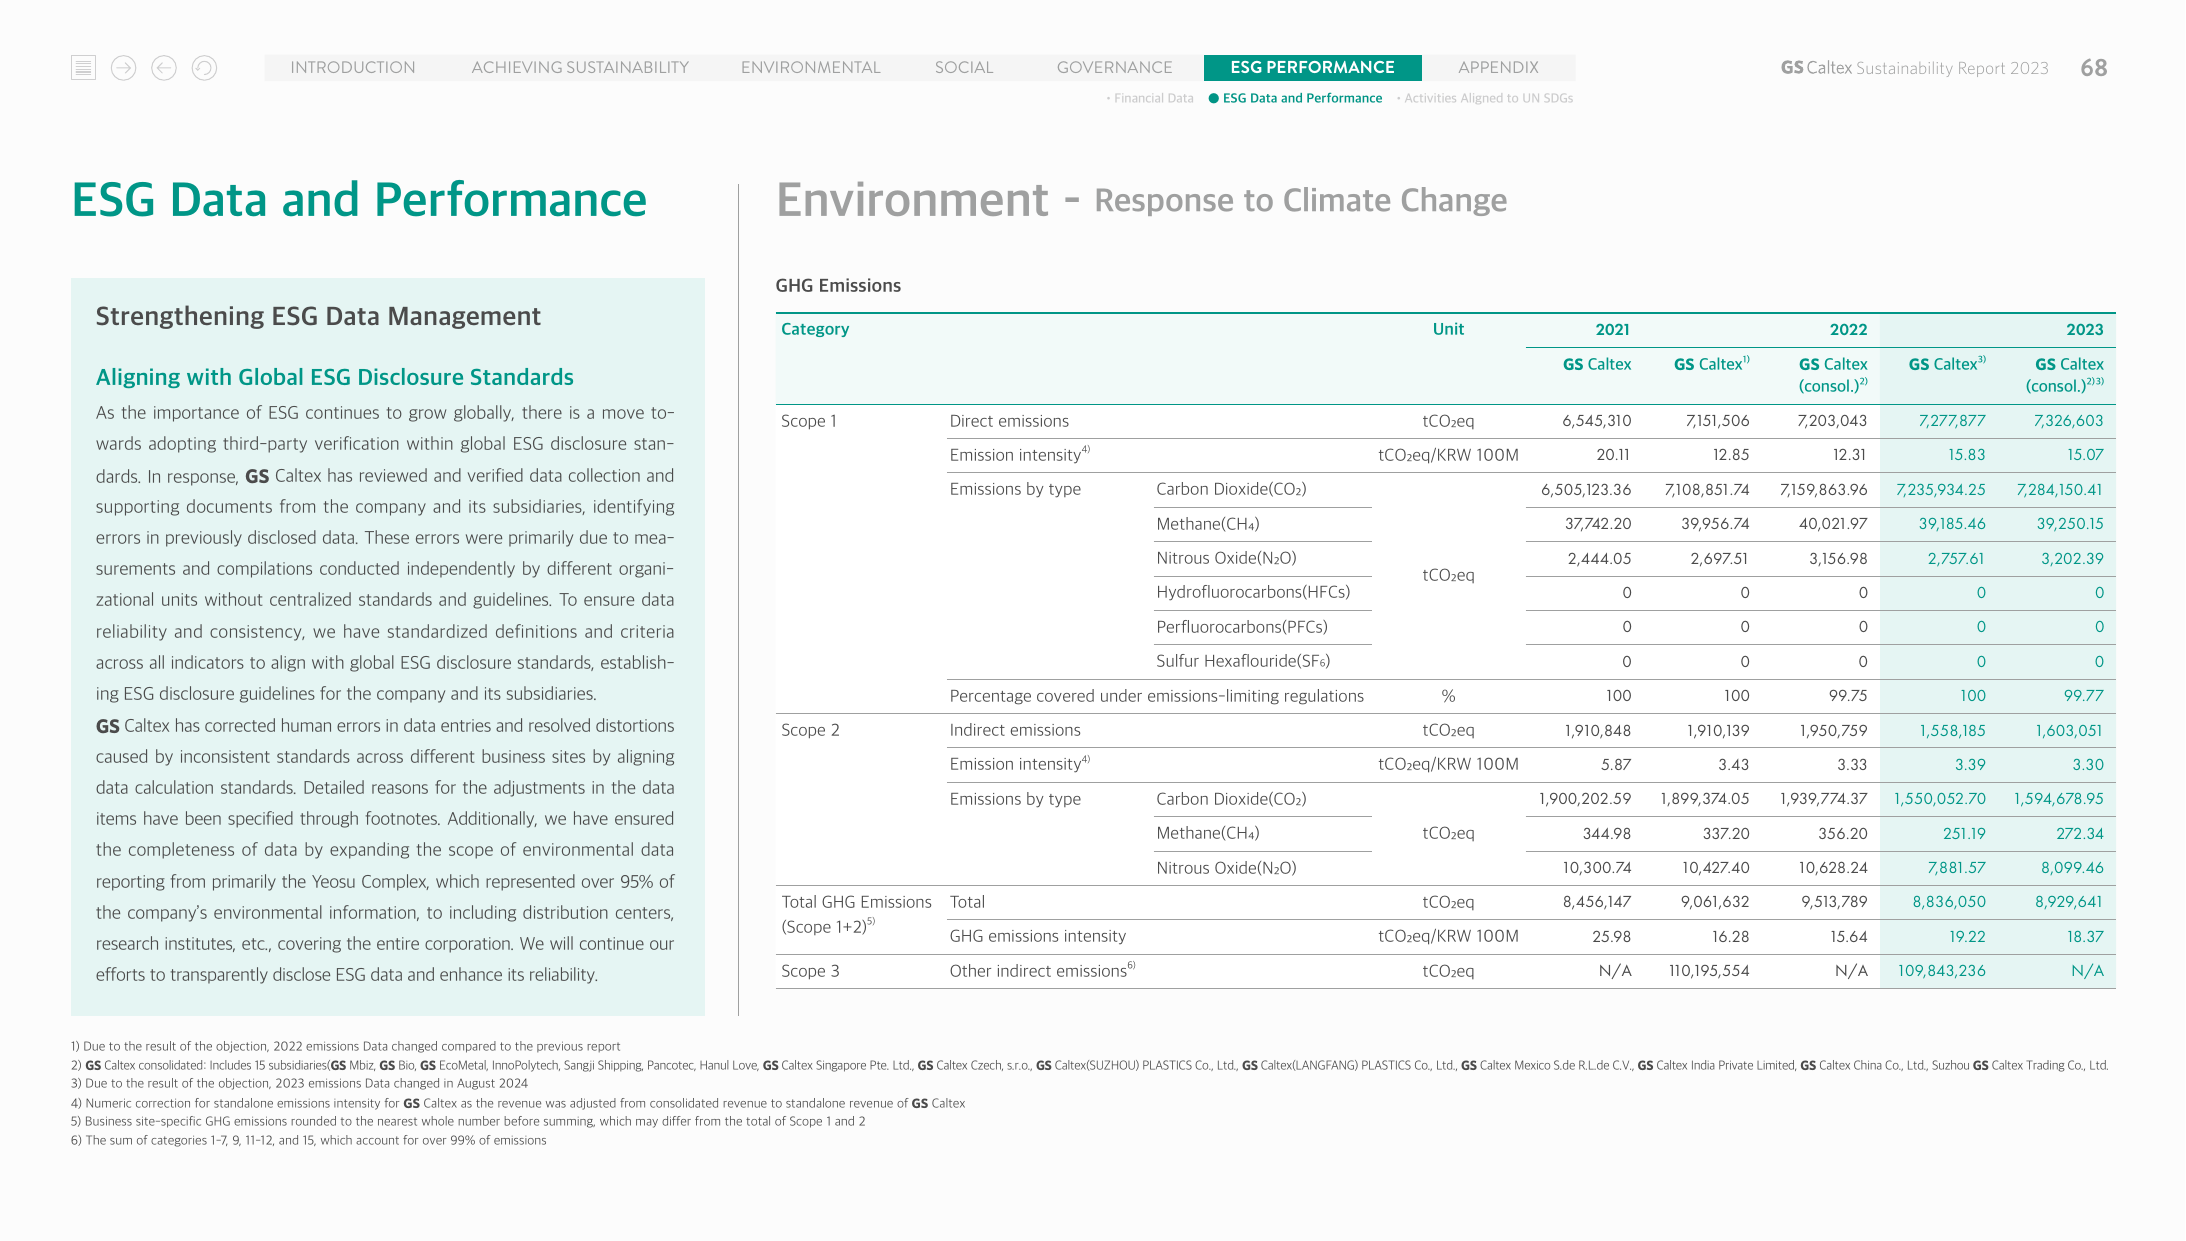Open the APPENDIX tab
Image resolution: width=2186 pixels, height=1241 pixels.
coord(1498,67)
